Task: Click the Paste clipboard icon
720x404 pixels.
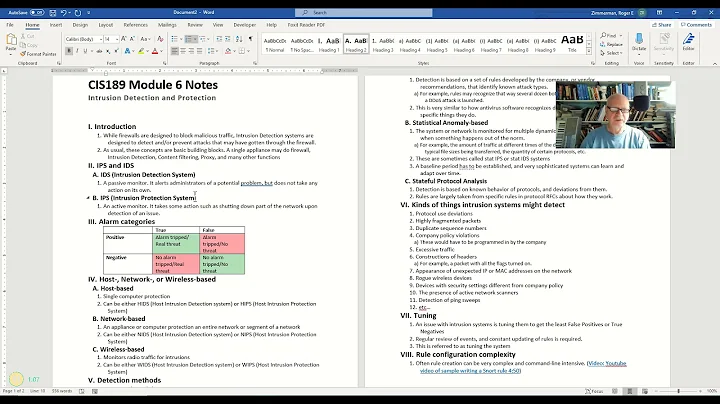Action: pos(11,40)
